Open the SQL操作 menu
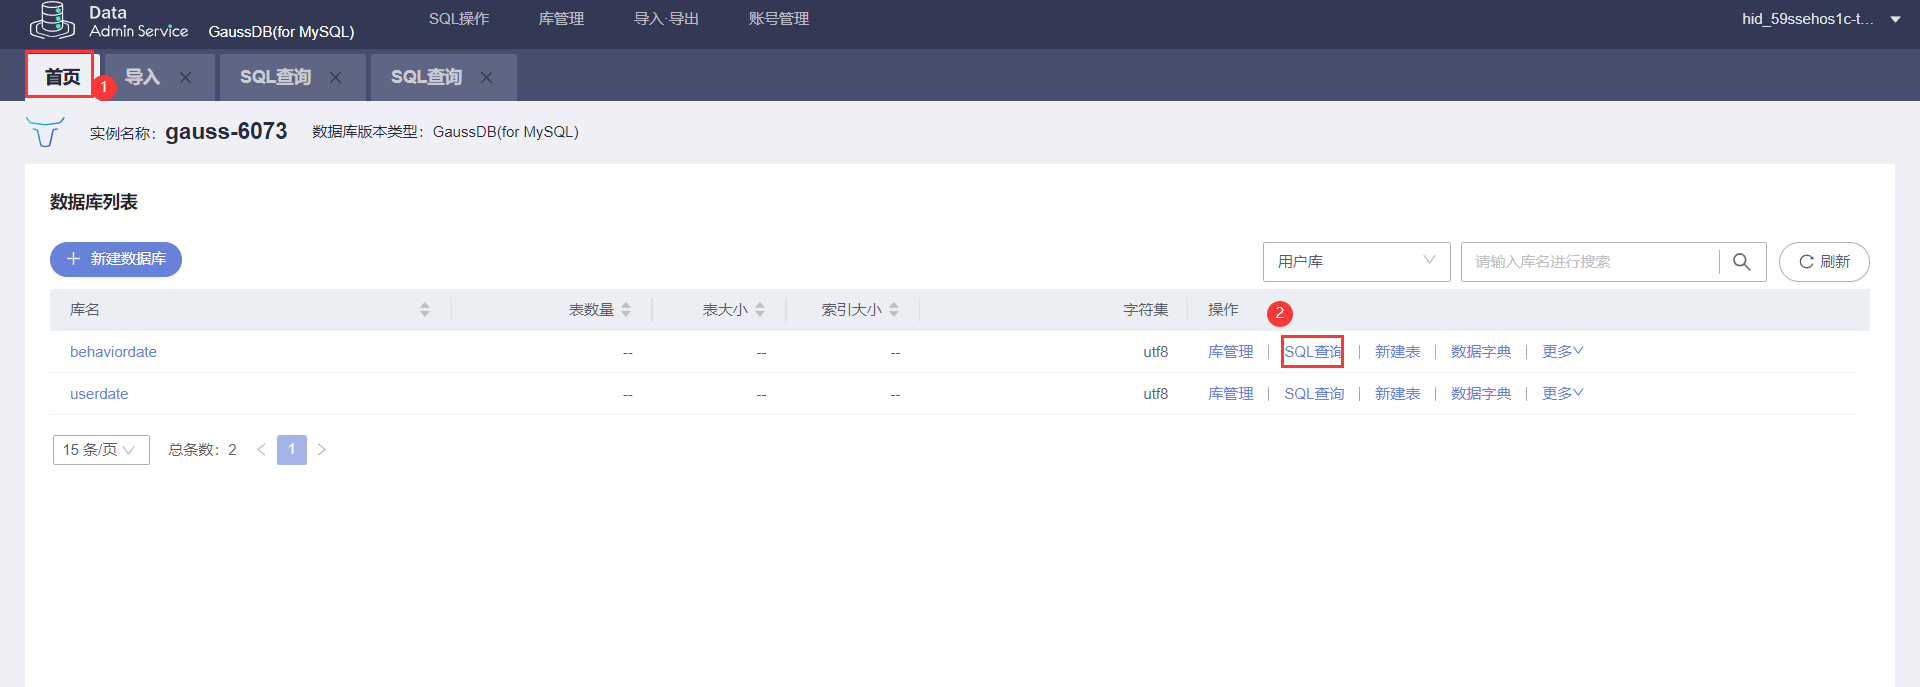 coord(459,19)
